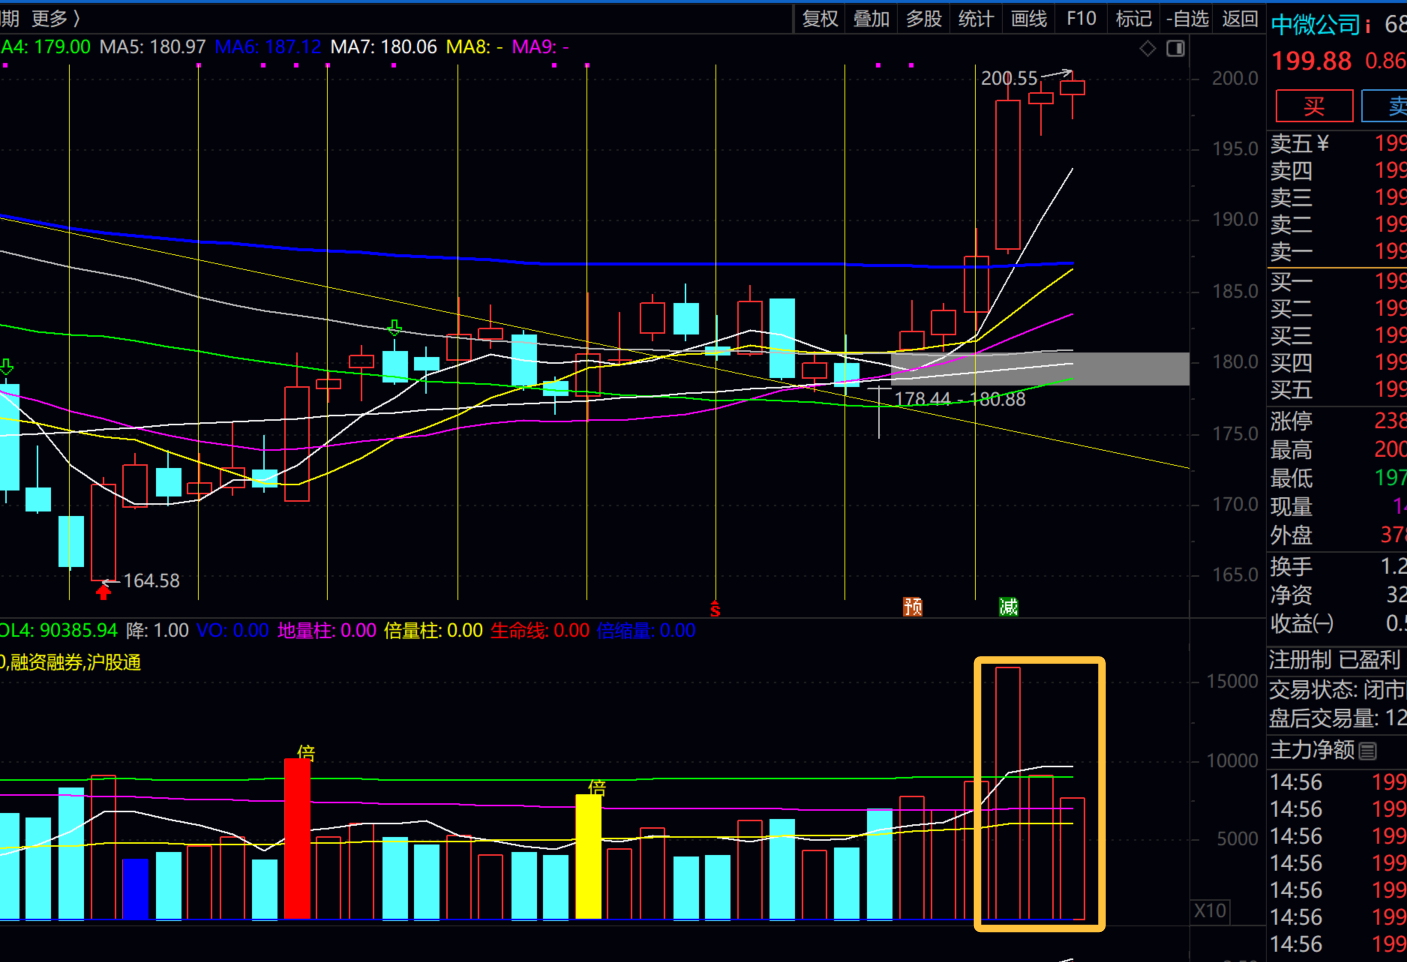Open the list icon next to 主力净额
Screen dimensions: 1407x962
click(1368, 750)
